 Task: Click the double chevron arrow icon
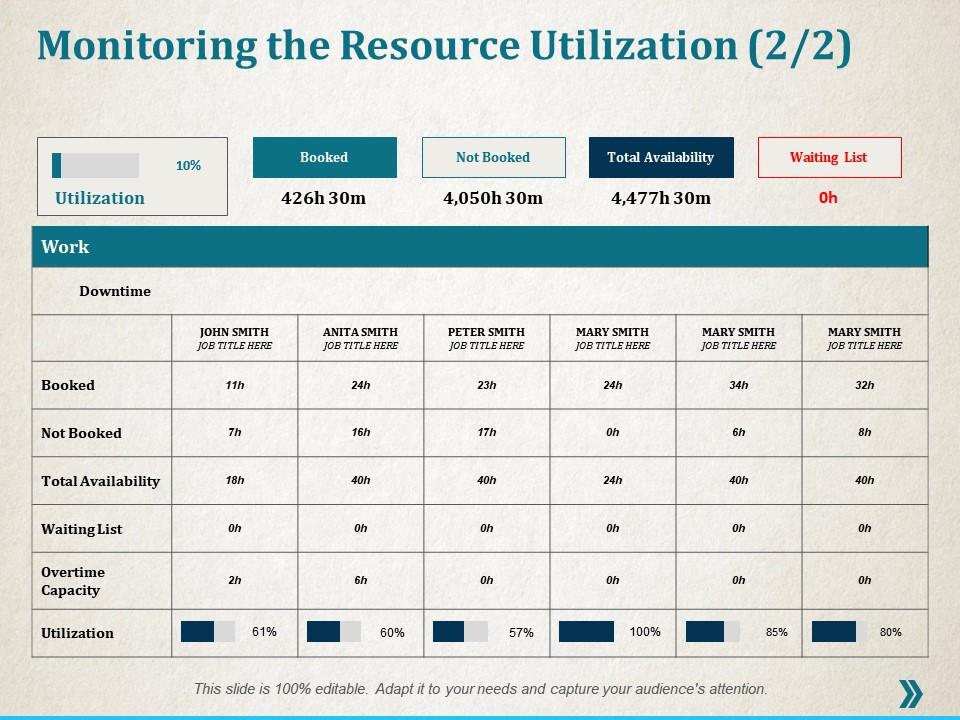[910, 693]
